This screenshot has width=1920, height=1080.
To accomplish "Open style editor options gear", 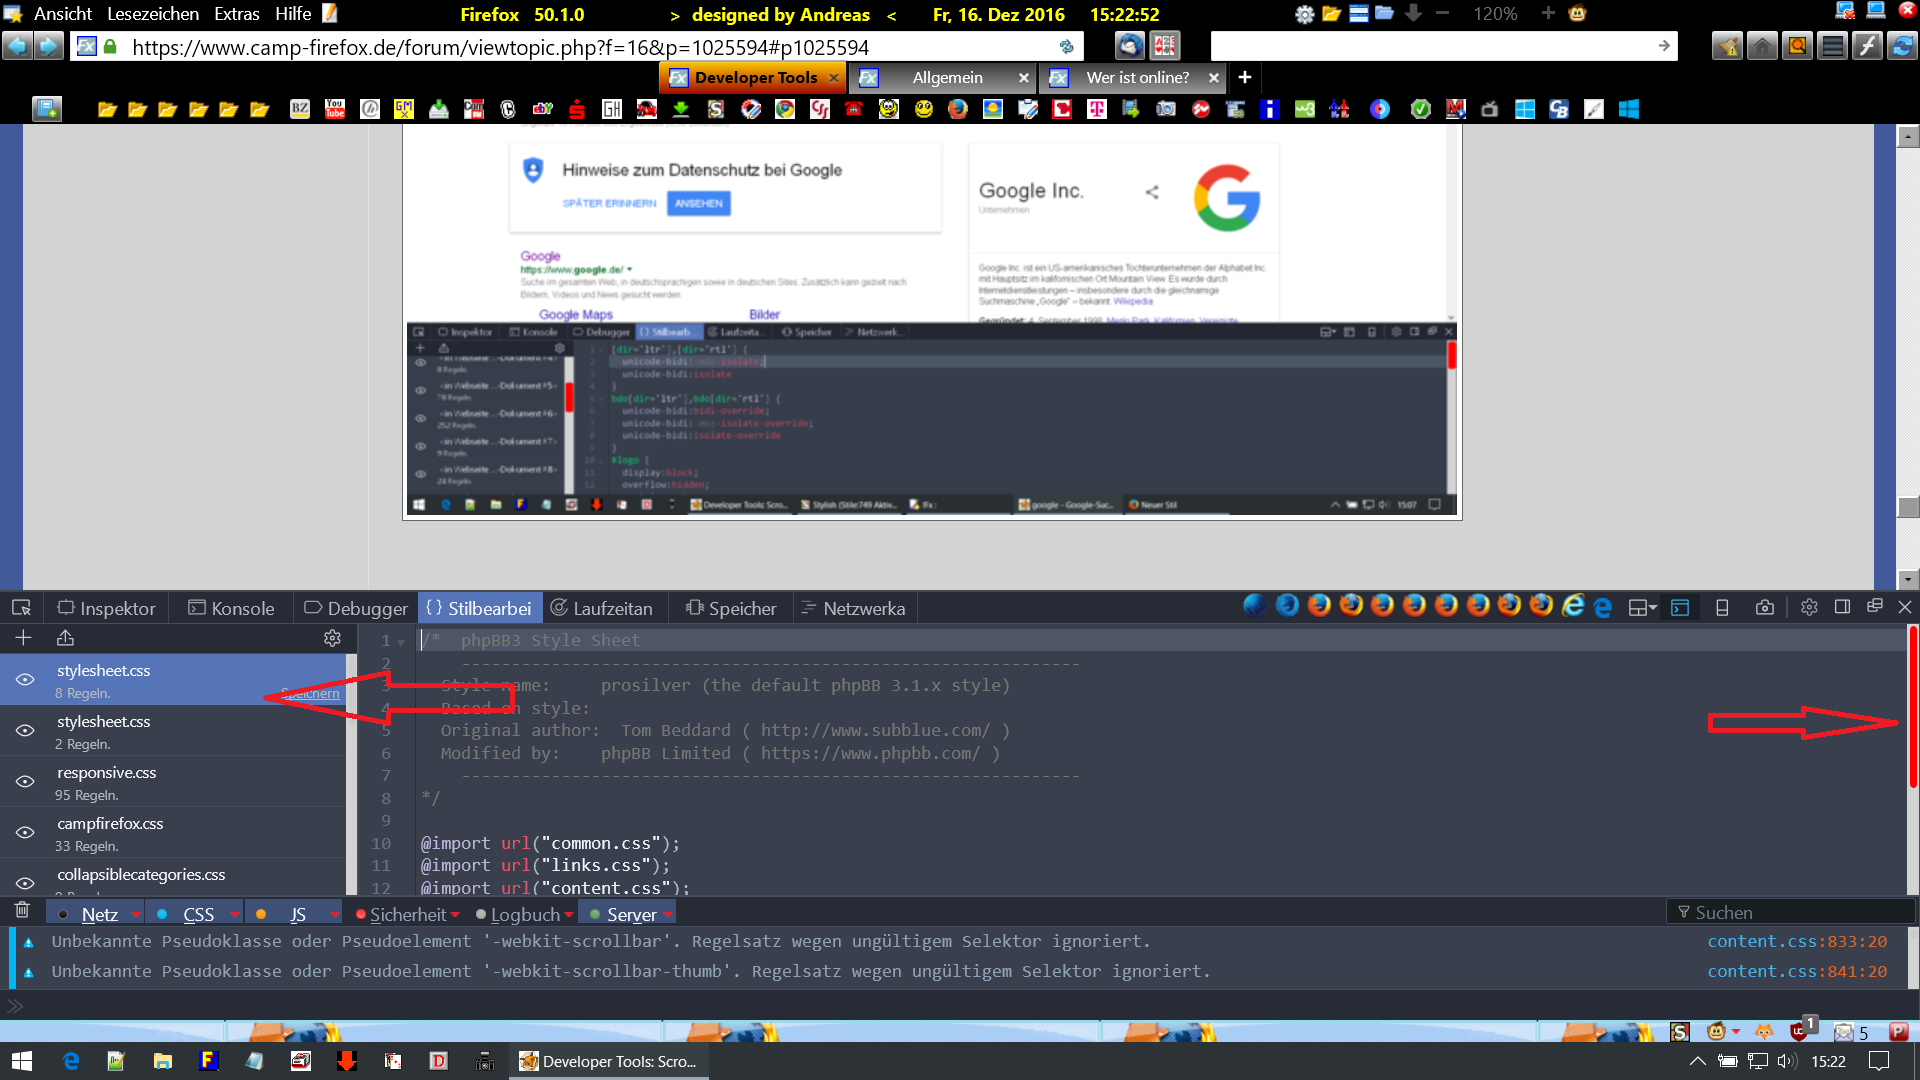I will [332, 638].
